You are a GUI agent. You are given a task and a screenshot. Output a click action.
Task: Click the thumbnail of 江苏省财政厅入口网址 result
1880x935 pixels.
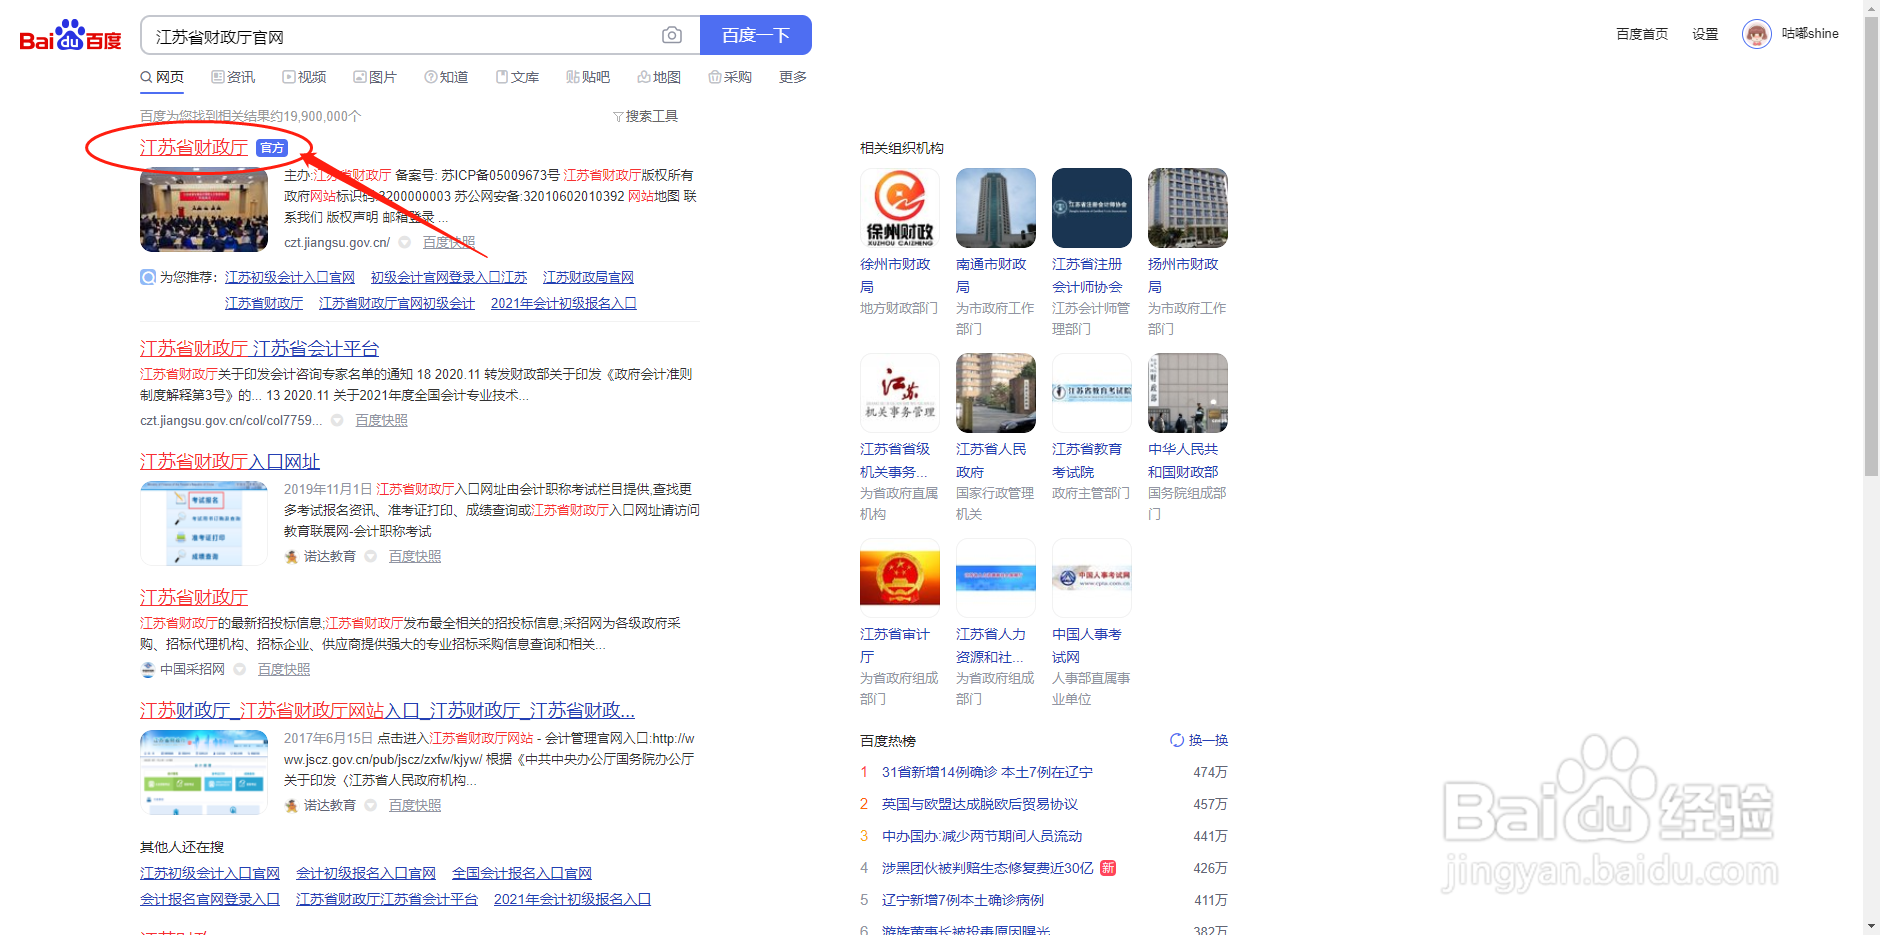[204, 523]
